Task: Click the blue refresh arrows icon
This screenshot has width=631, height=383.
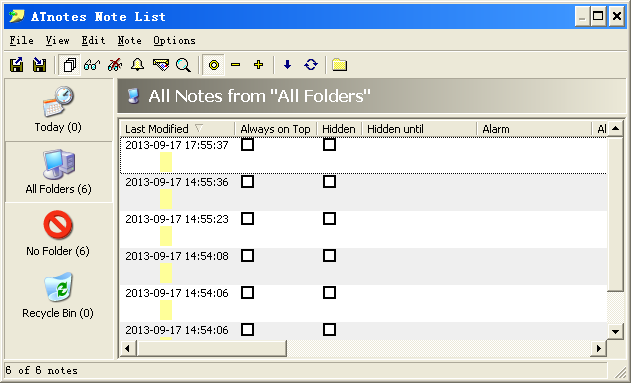Action: click(311, 65)
